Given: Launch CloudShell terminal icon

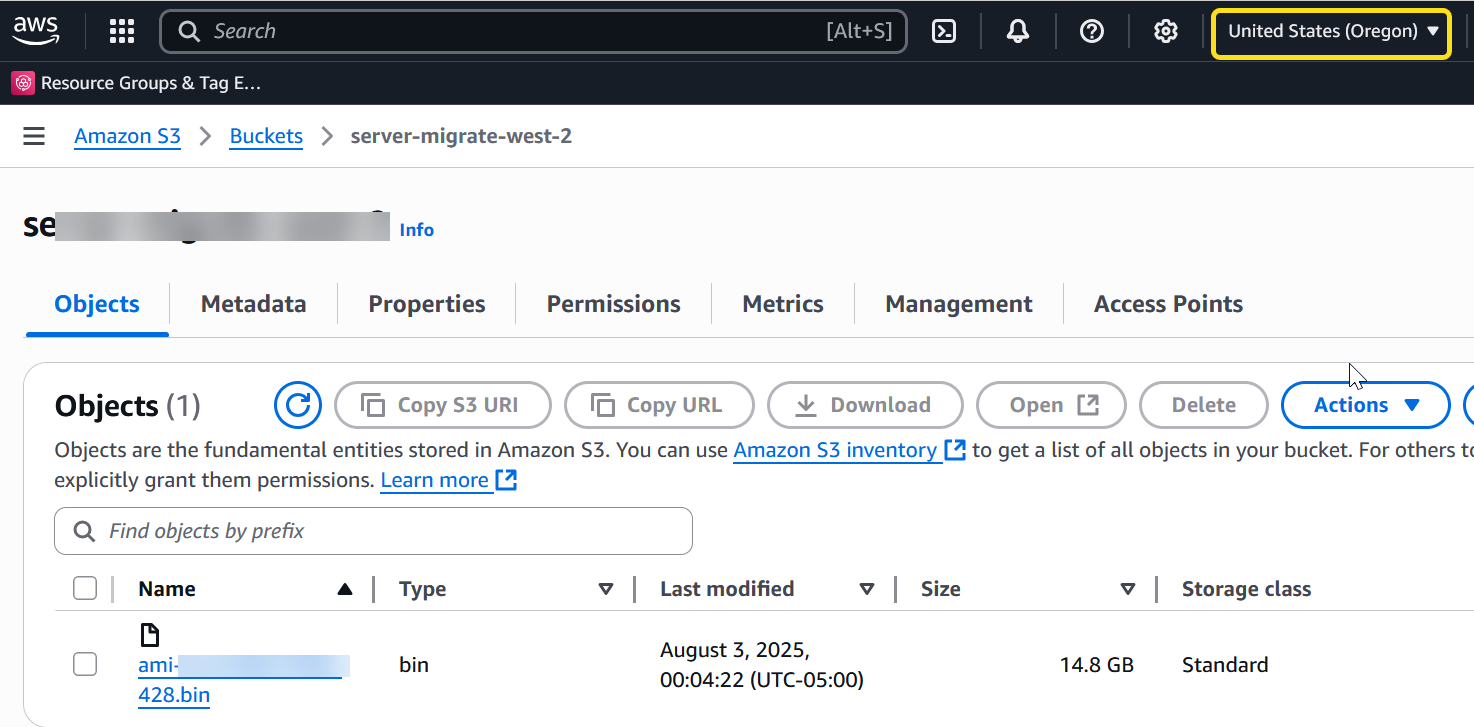Looking at the screenshot, I should click(x=943, y=31).
